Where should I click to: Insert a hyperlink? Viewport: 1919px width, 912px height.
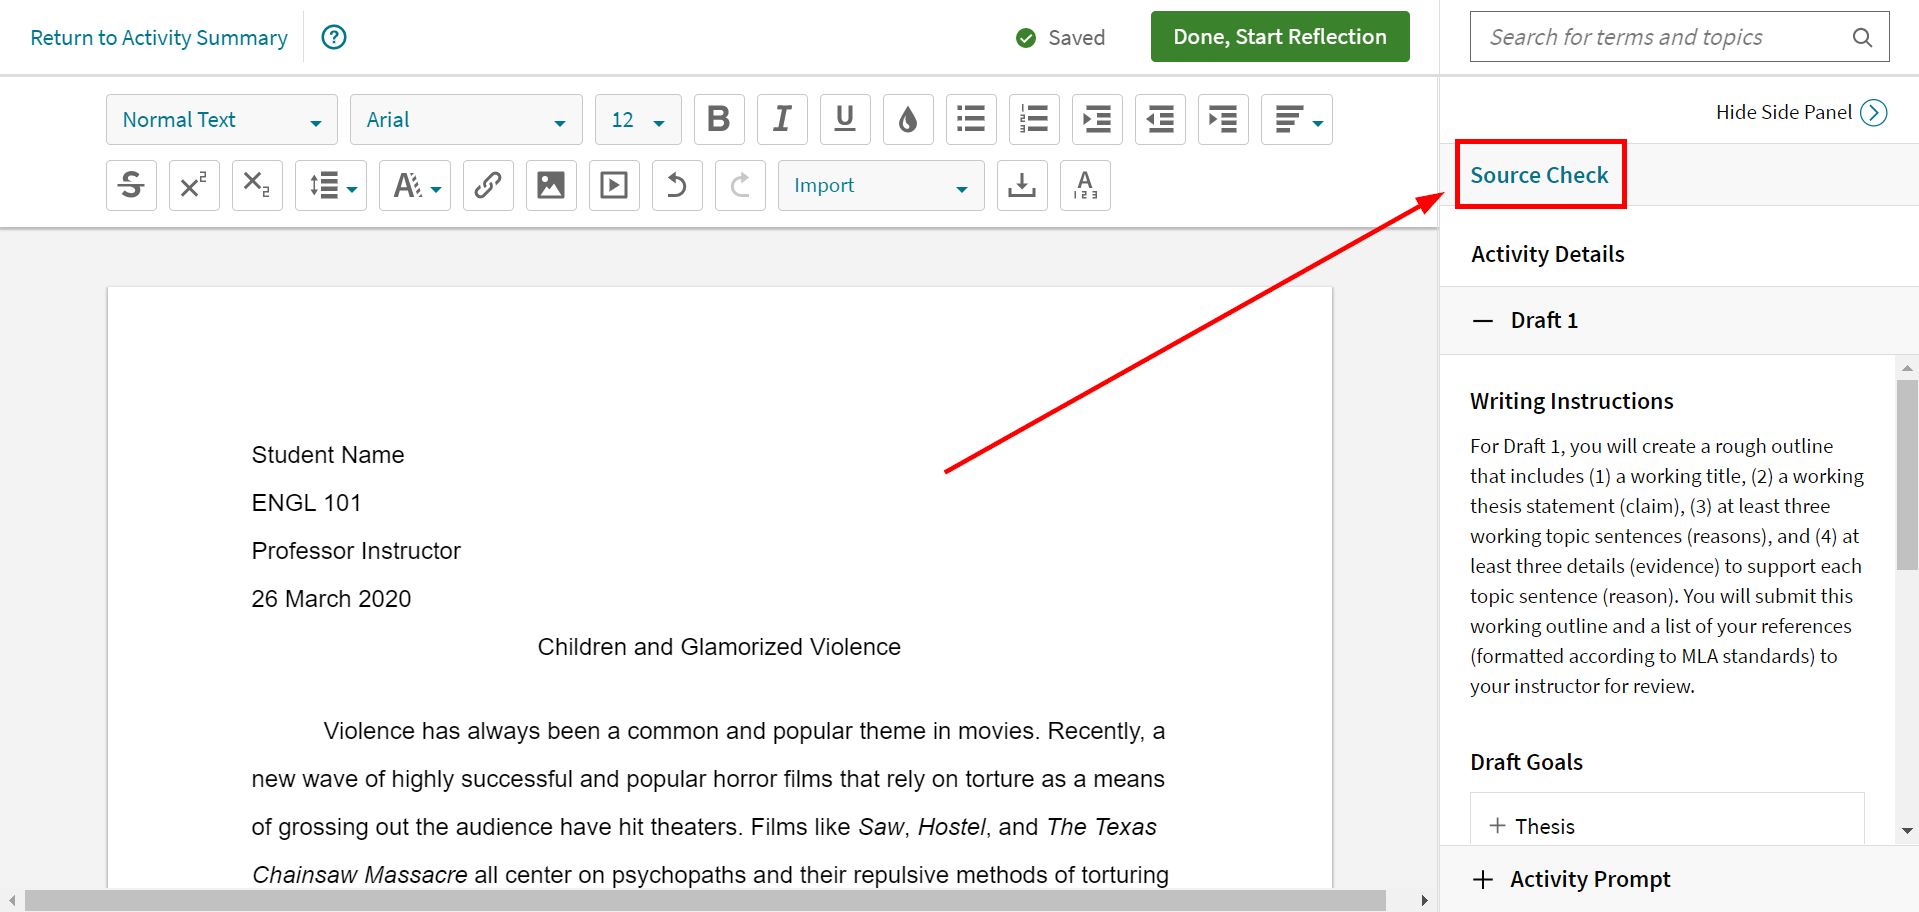[x=488, y=185]
